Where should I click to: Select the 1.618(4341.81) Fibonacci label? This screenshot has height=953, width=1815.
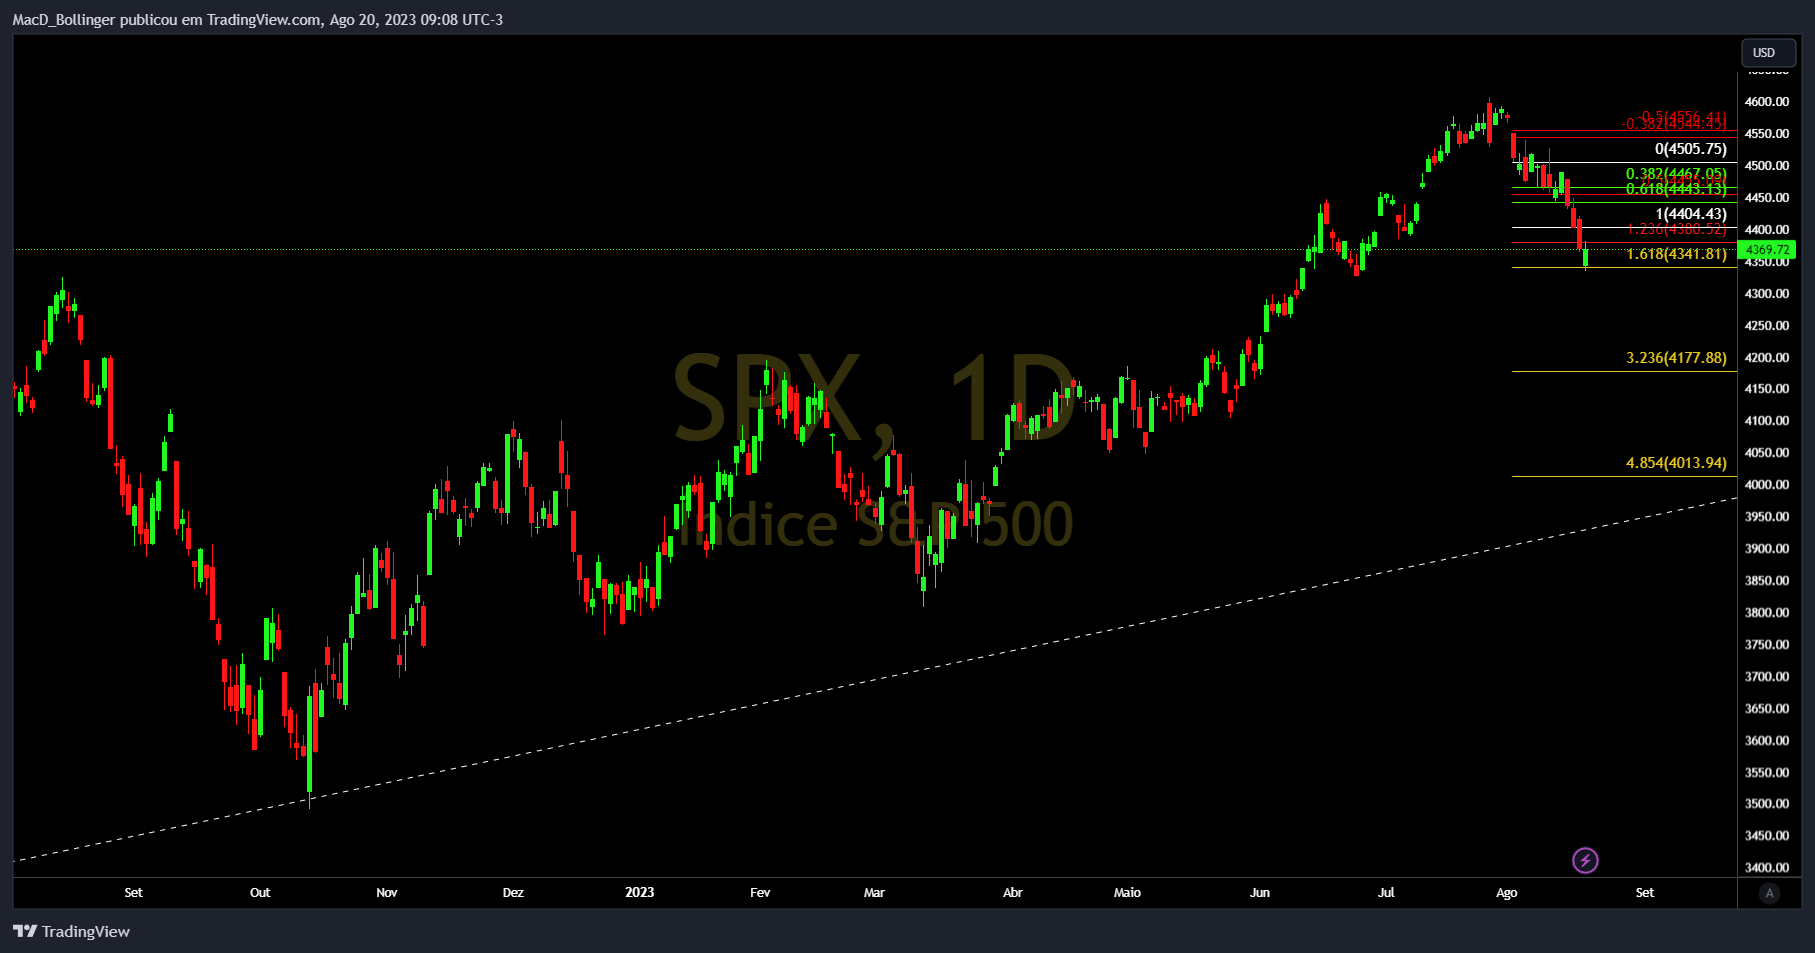point(1676,254)
